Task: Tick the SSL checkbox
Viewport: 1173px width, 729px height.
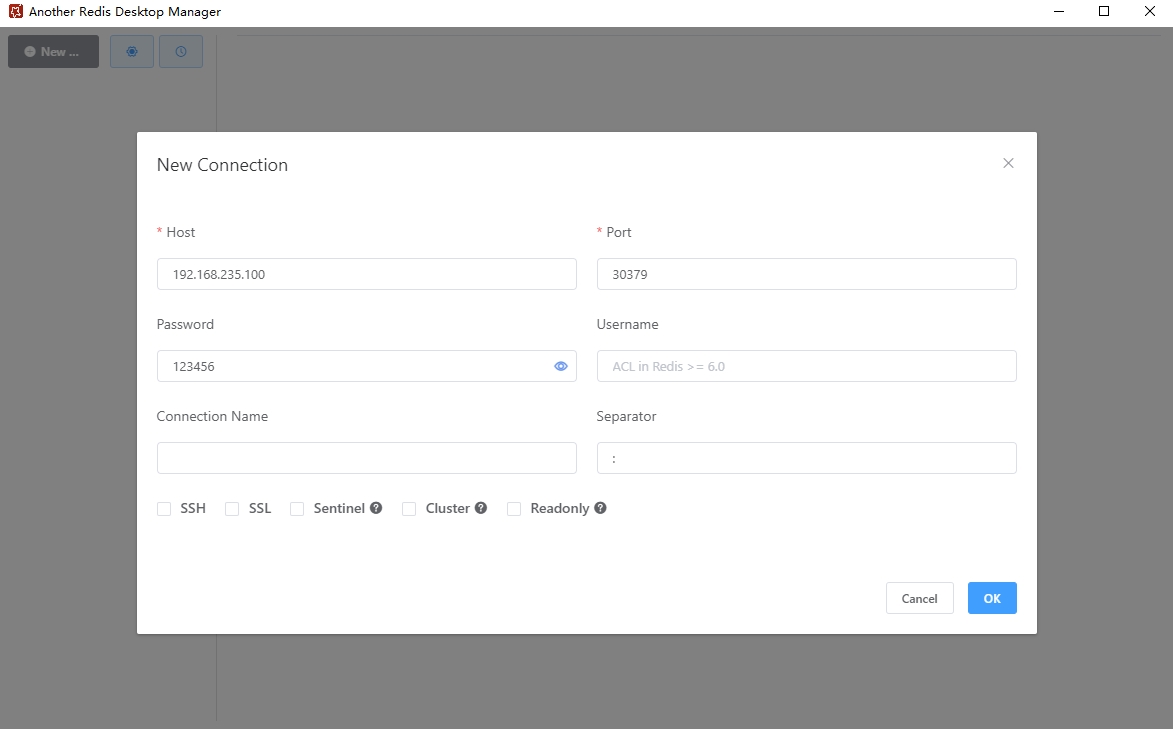Action: pos(232,509)
